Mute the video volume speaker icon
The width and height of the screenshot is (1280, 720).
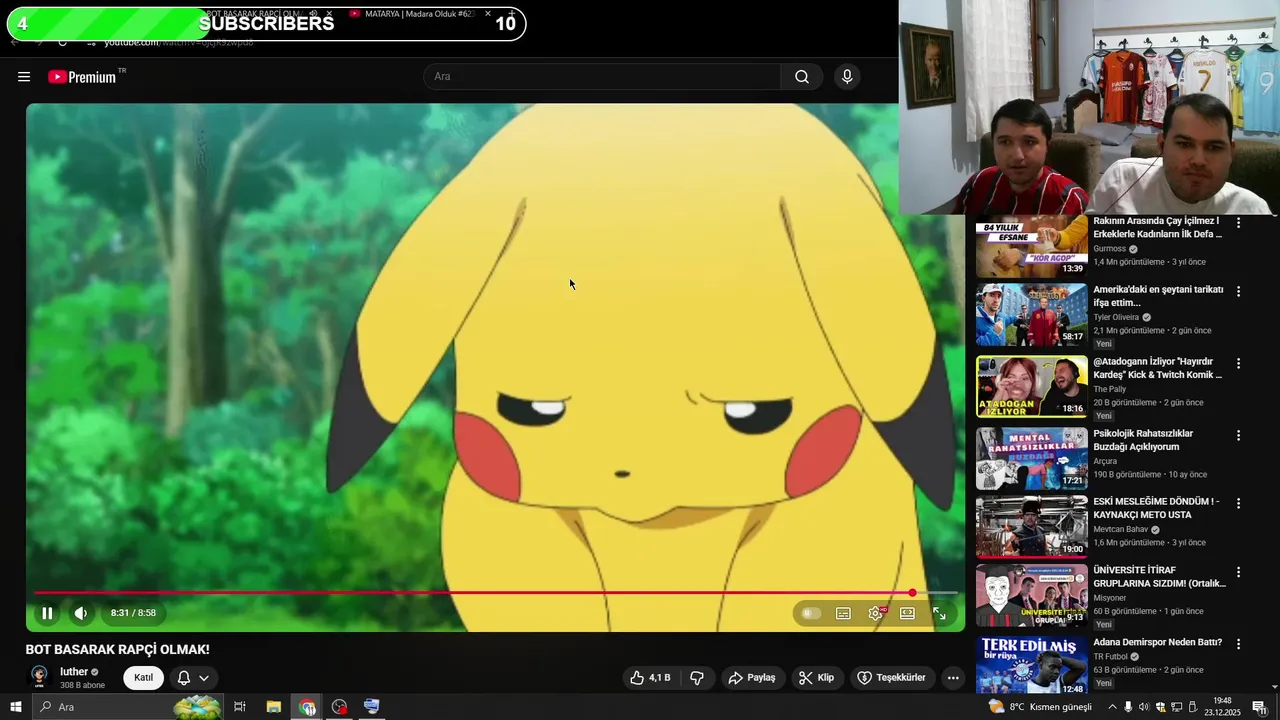(81, 613)
